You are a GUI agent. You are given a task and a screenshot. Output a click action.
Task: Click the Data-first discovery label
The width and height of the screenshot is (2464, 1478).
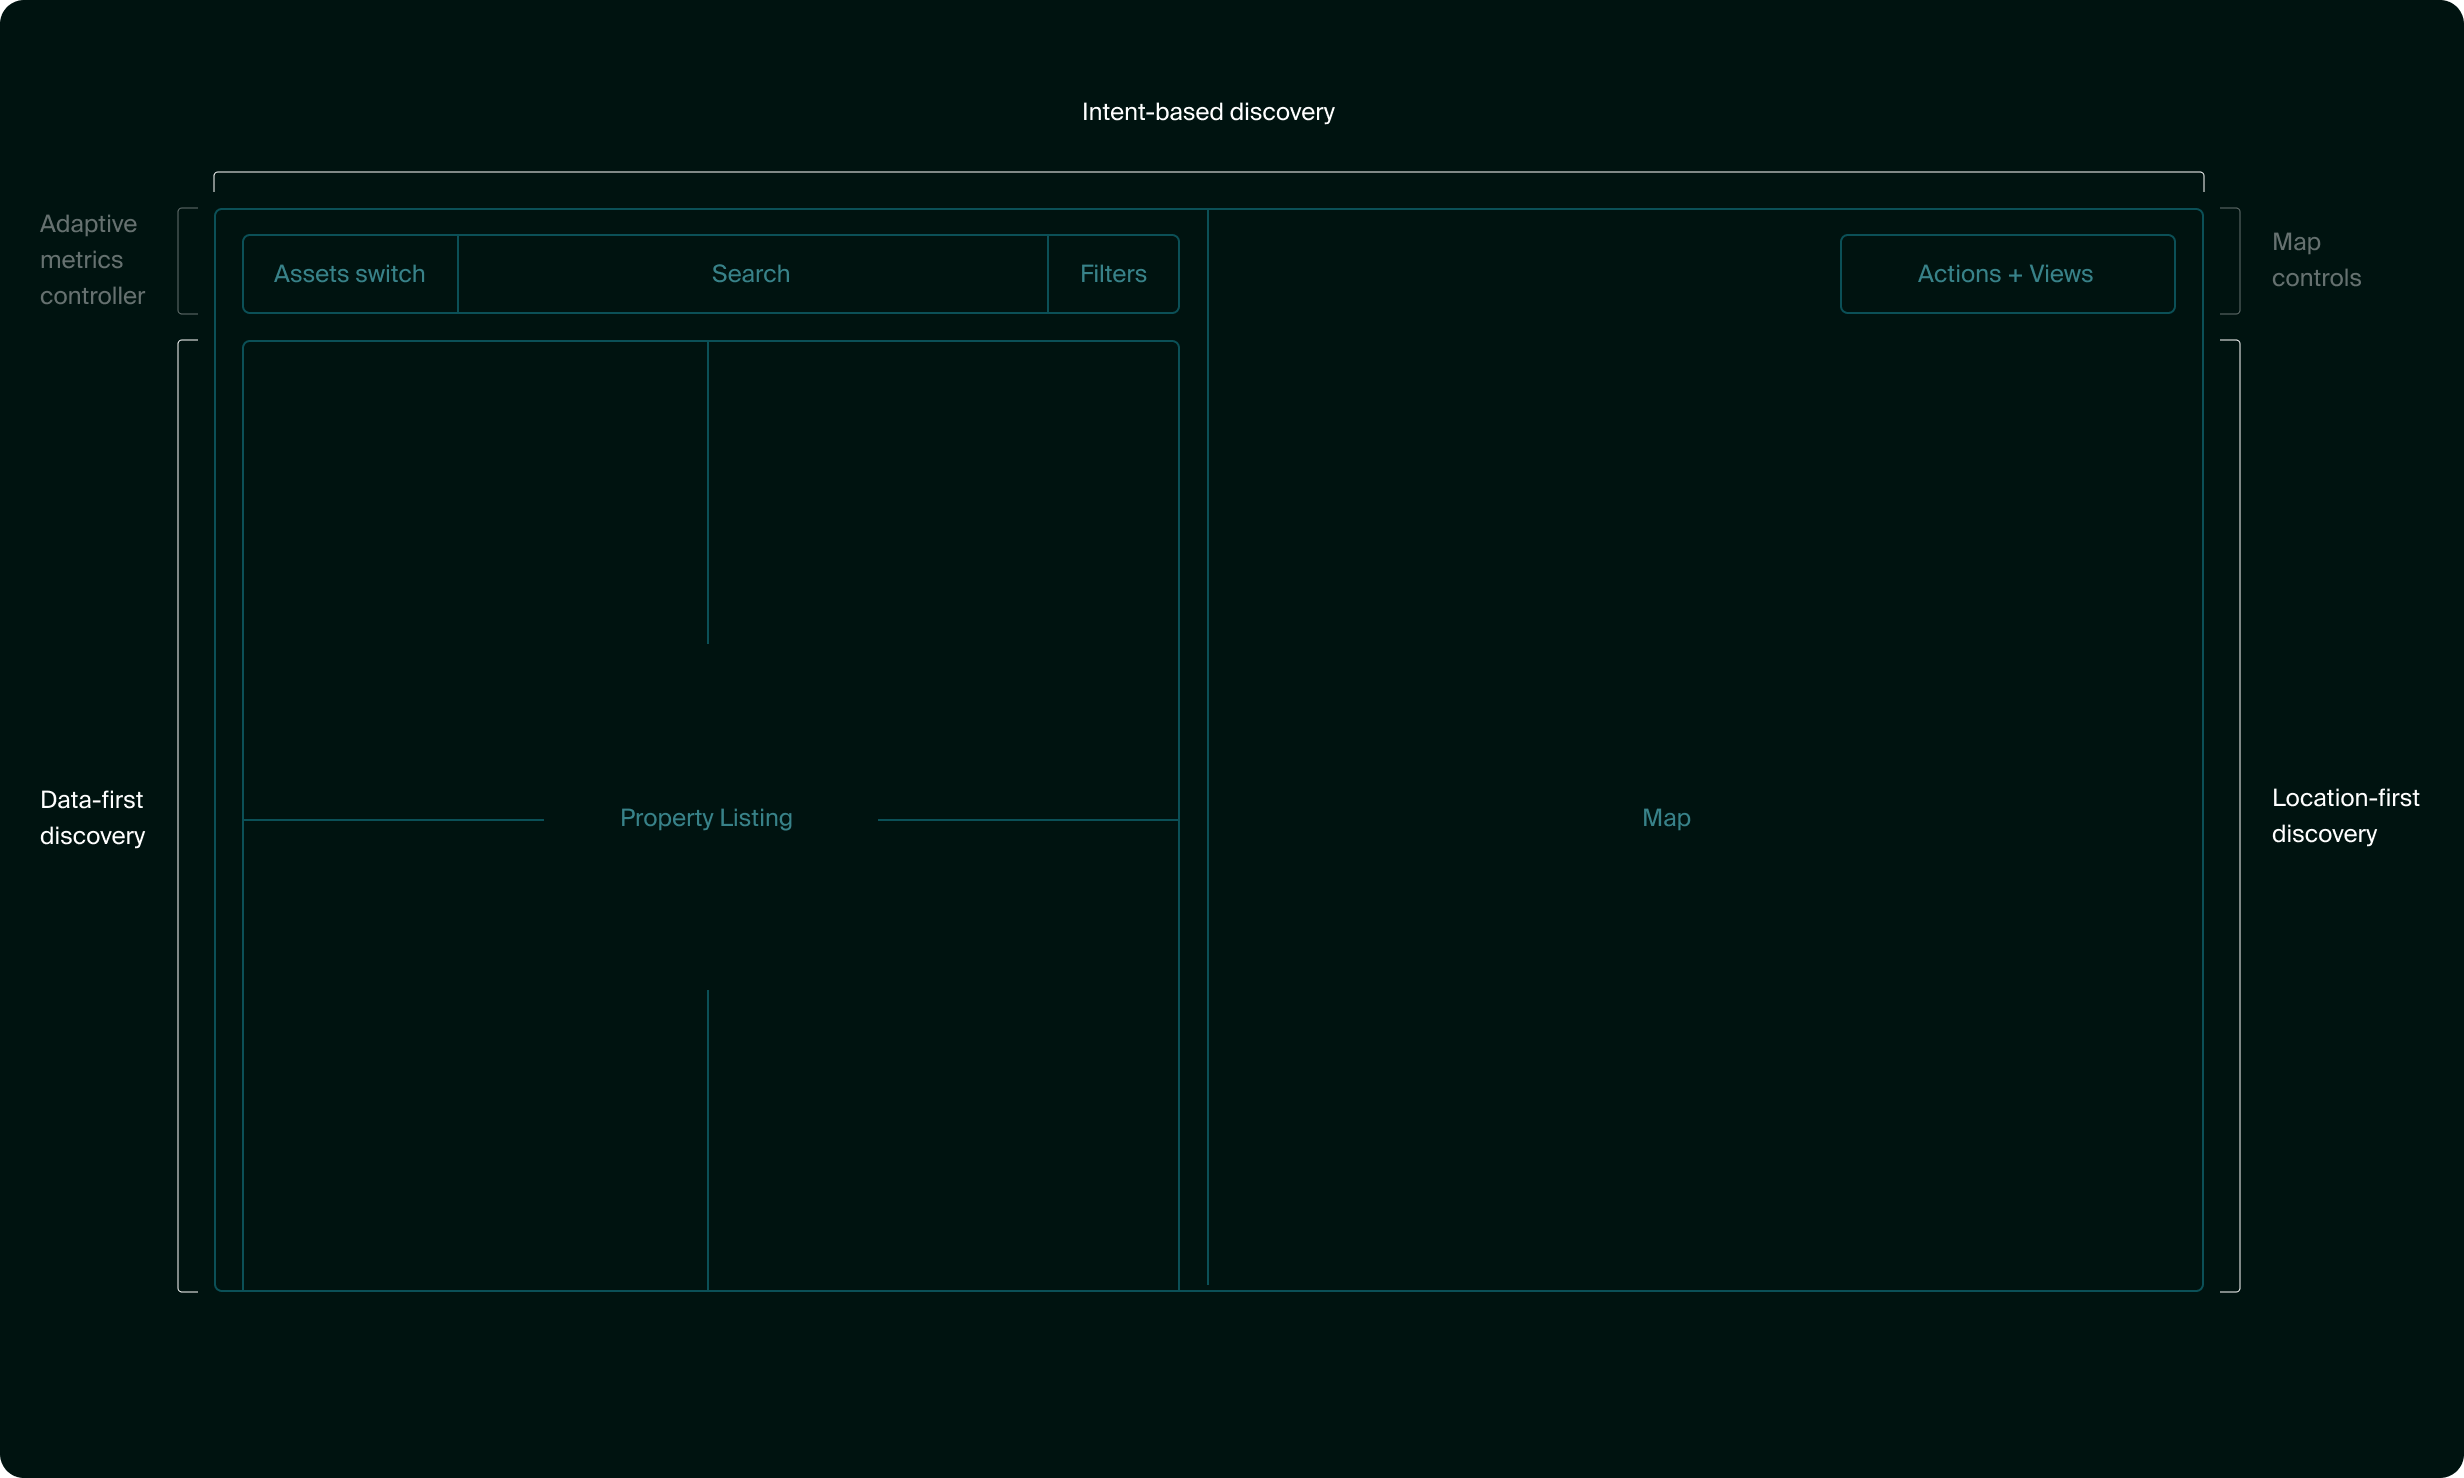[92, 817]
